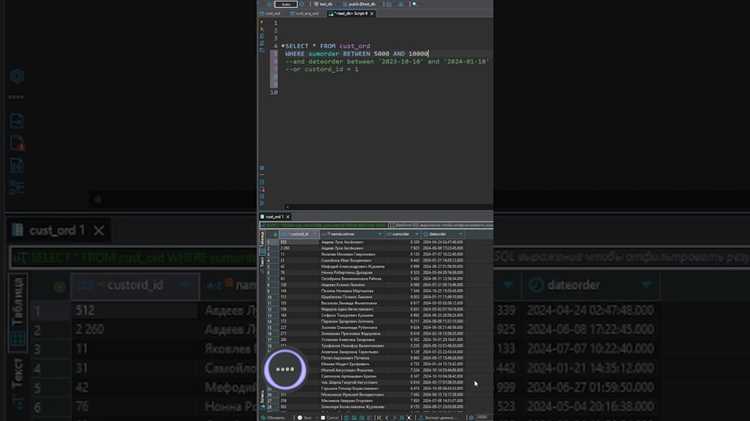
Task: Place the cursor in the 'SELECT * FROM cust_ord' line
Action: coord(328,46)
